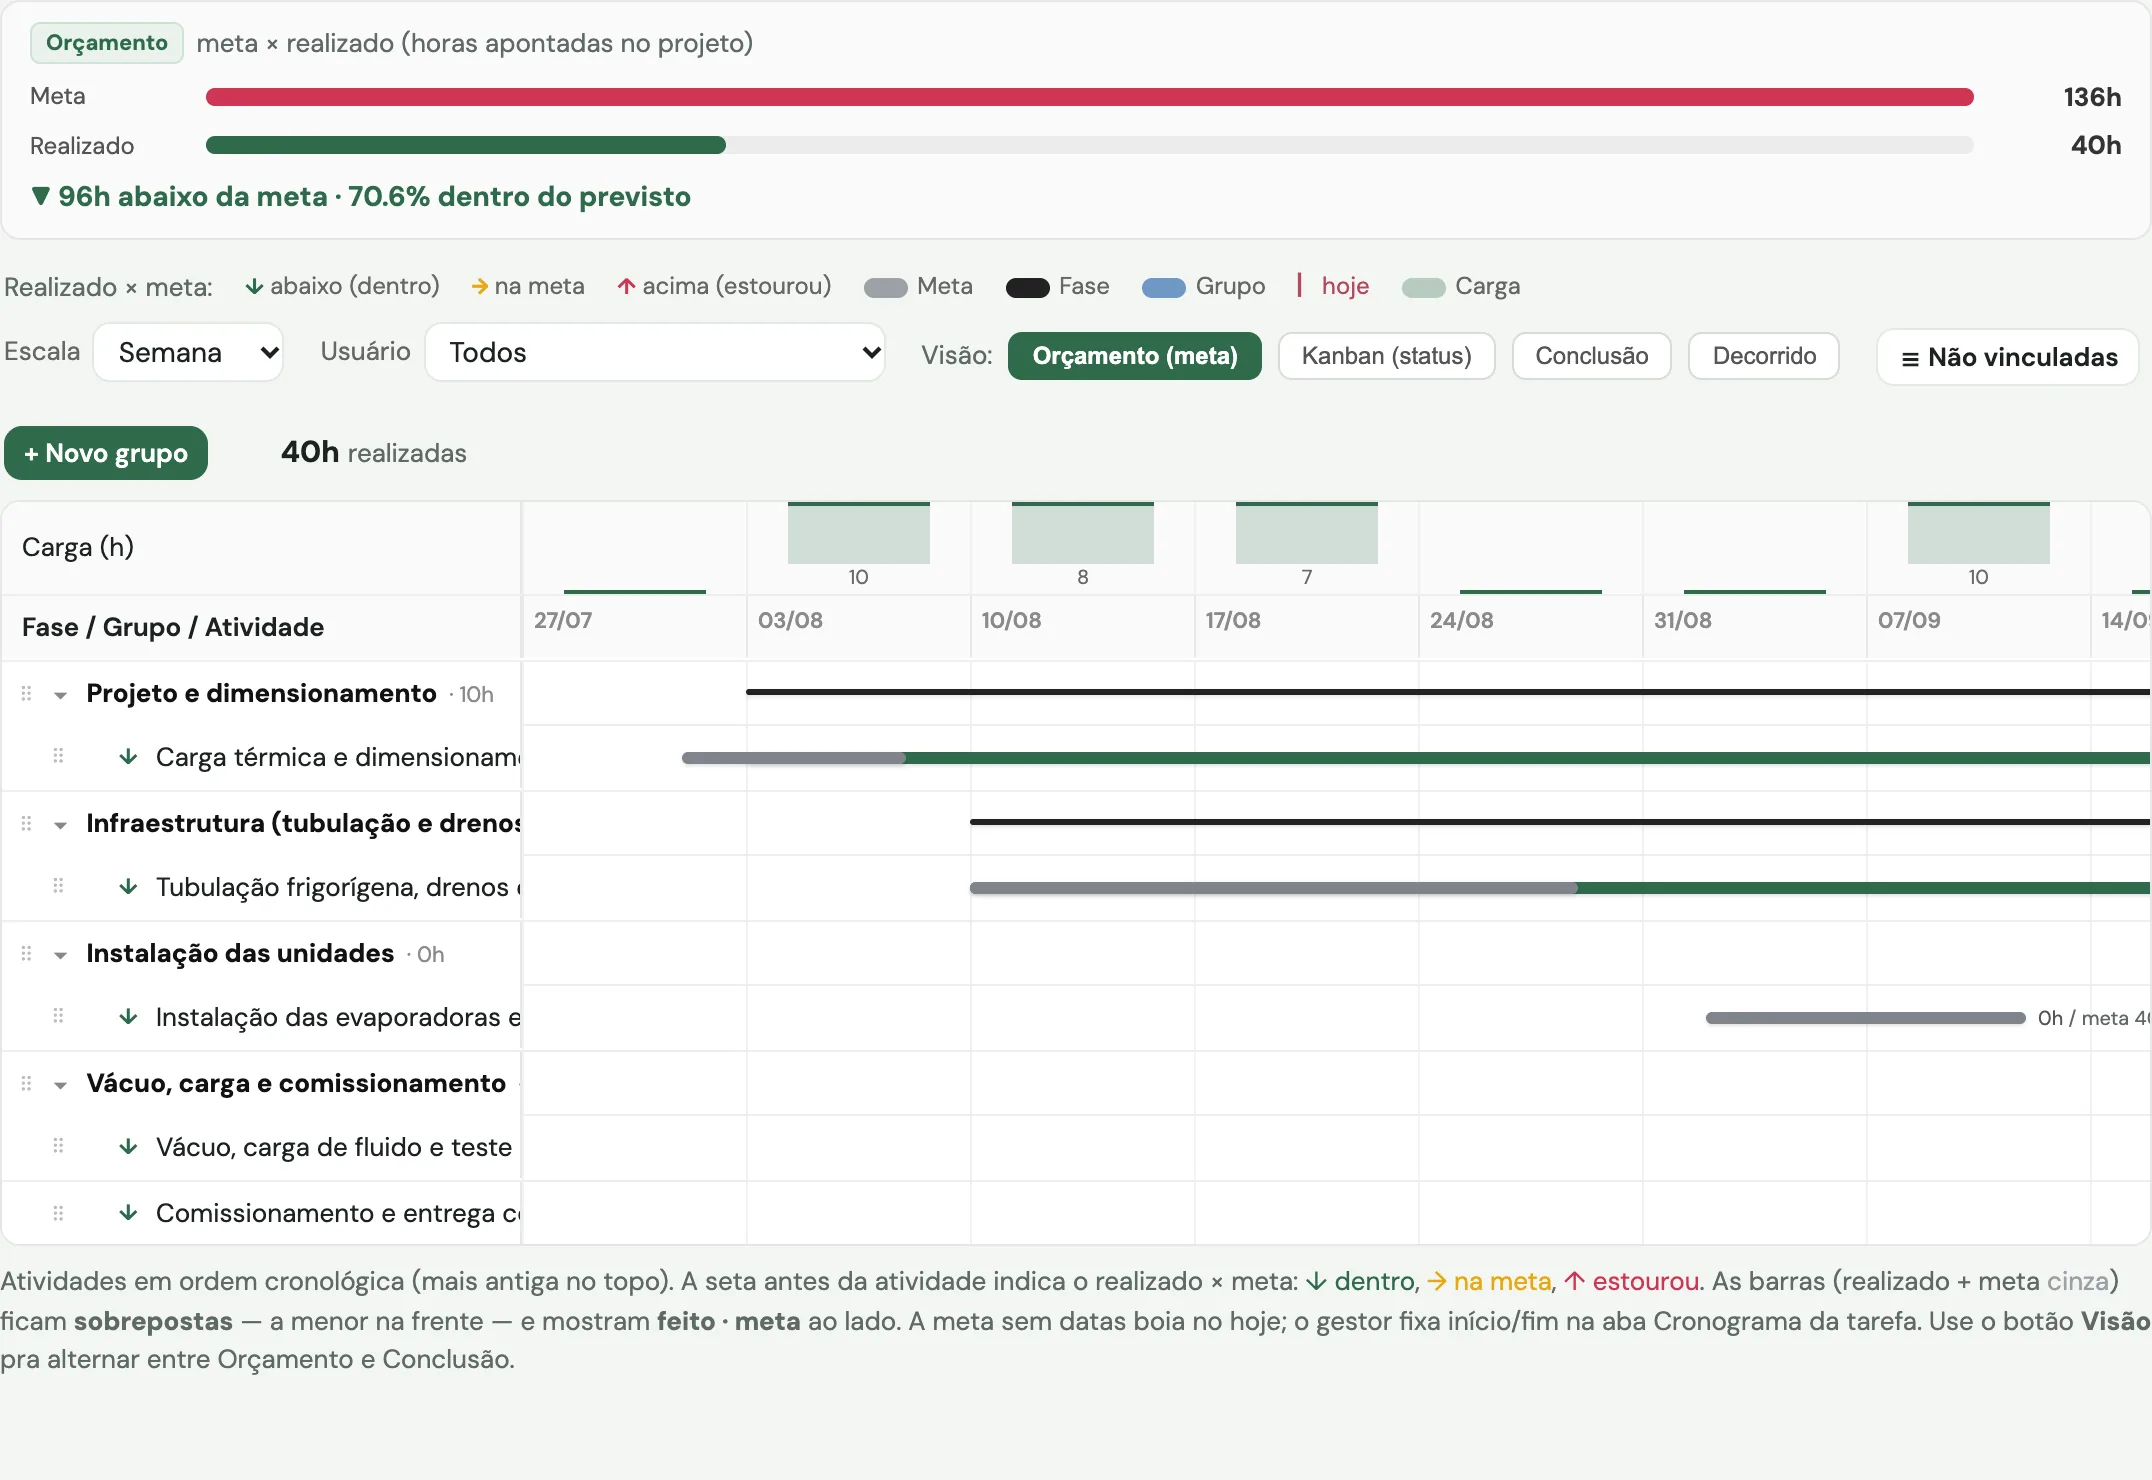Click the 'na meta' orange arrow legend icon
The width and height of the screenshot is (2152, 1480).
click(x=480, y=286)
